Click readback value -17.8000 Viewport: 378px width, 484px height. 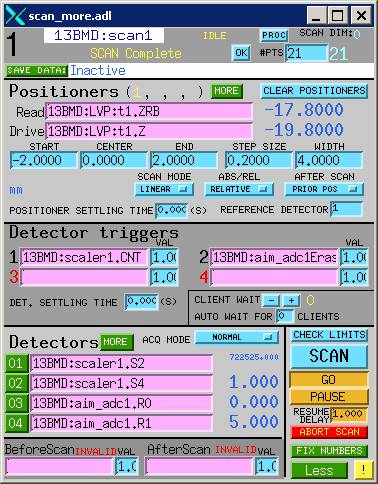click(304, 110)
